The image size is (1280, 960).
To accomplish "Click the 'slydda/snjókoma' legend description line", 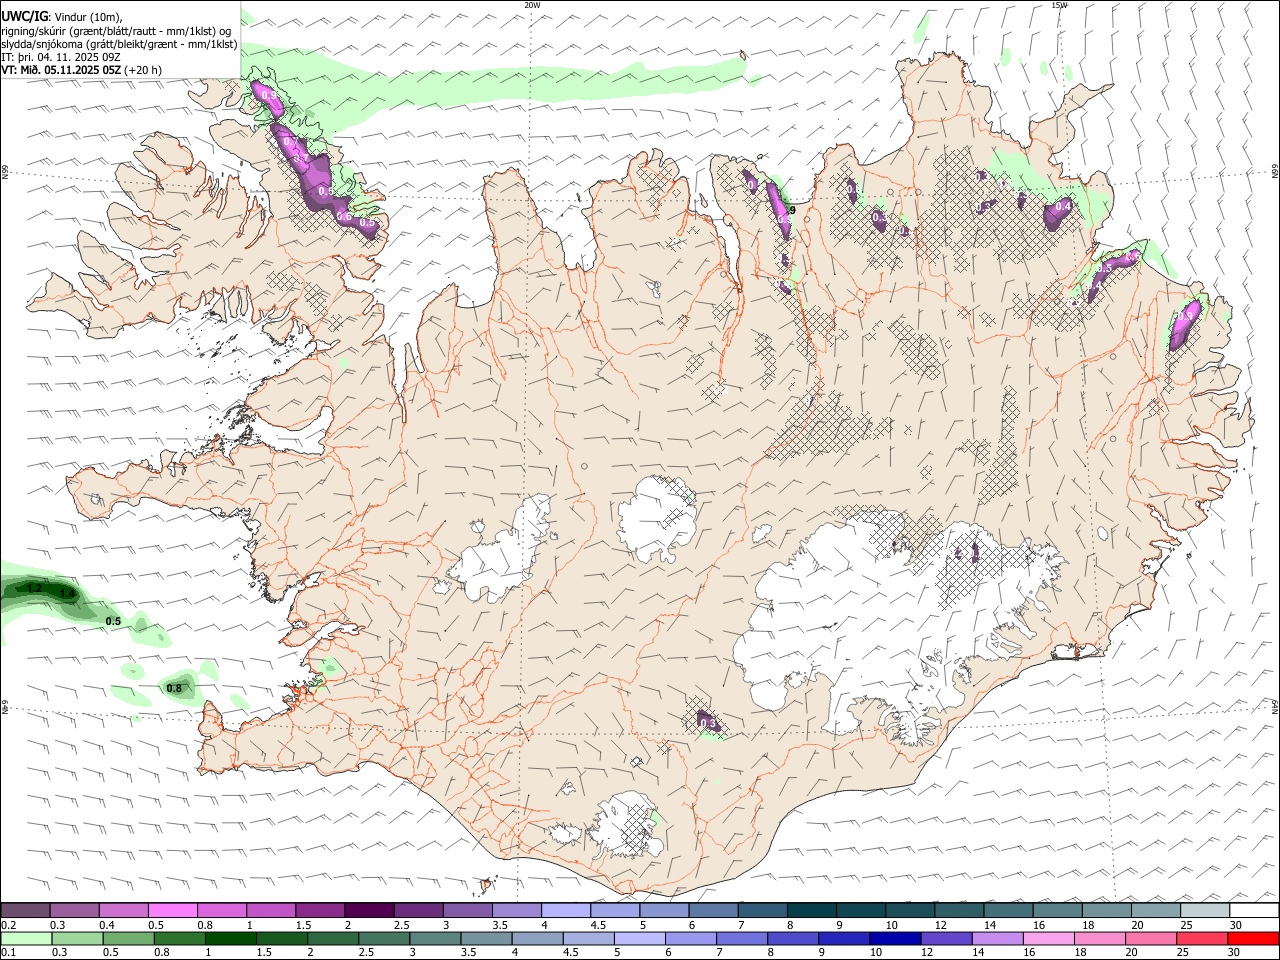I will point(119,44).
